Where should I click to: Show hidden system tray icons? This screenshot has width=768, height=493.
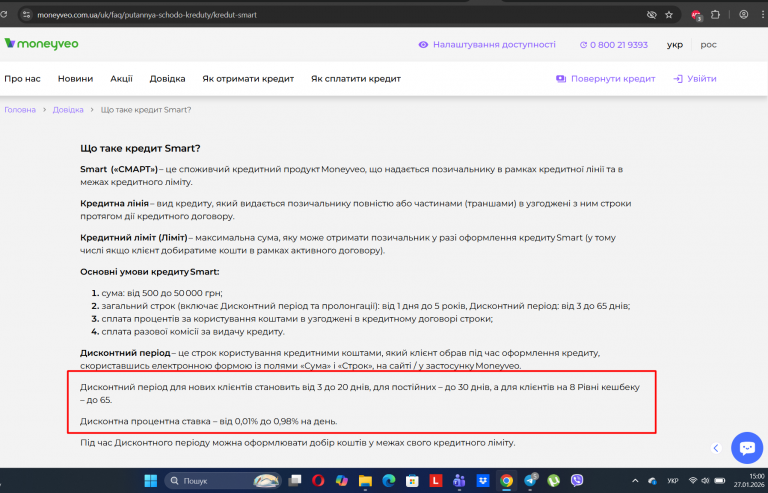635,481
